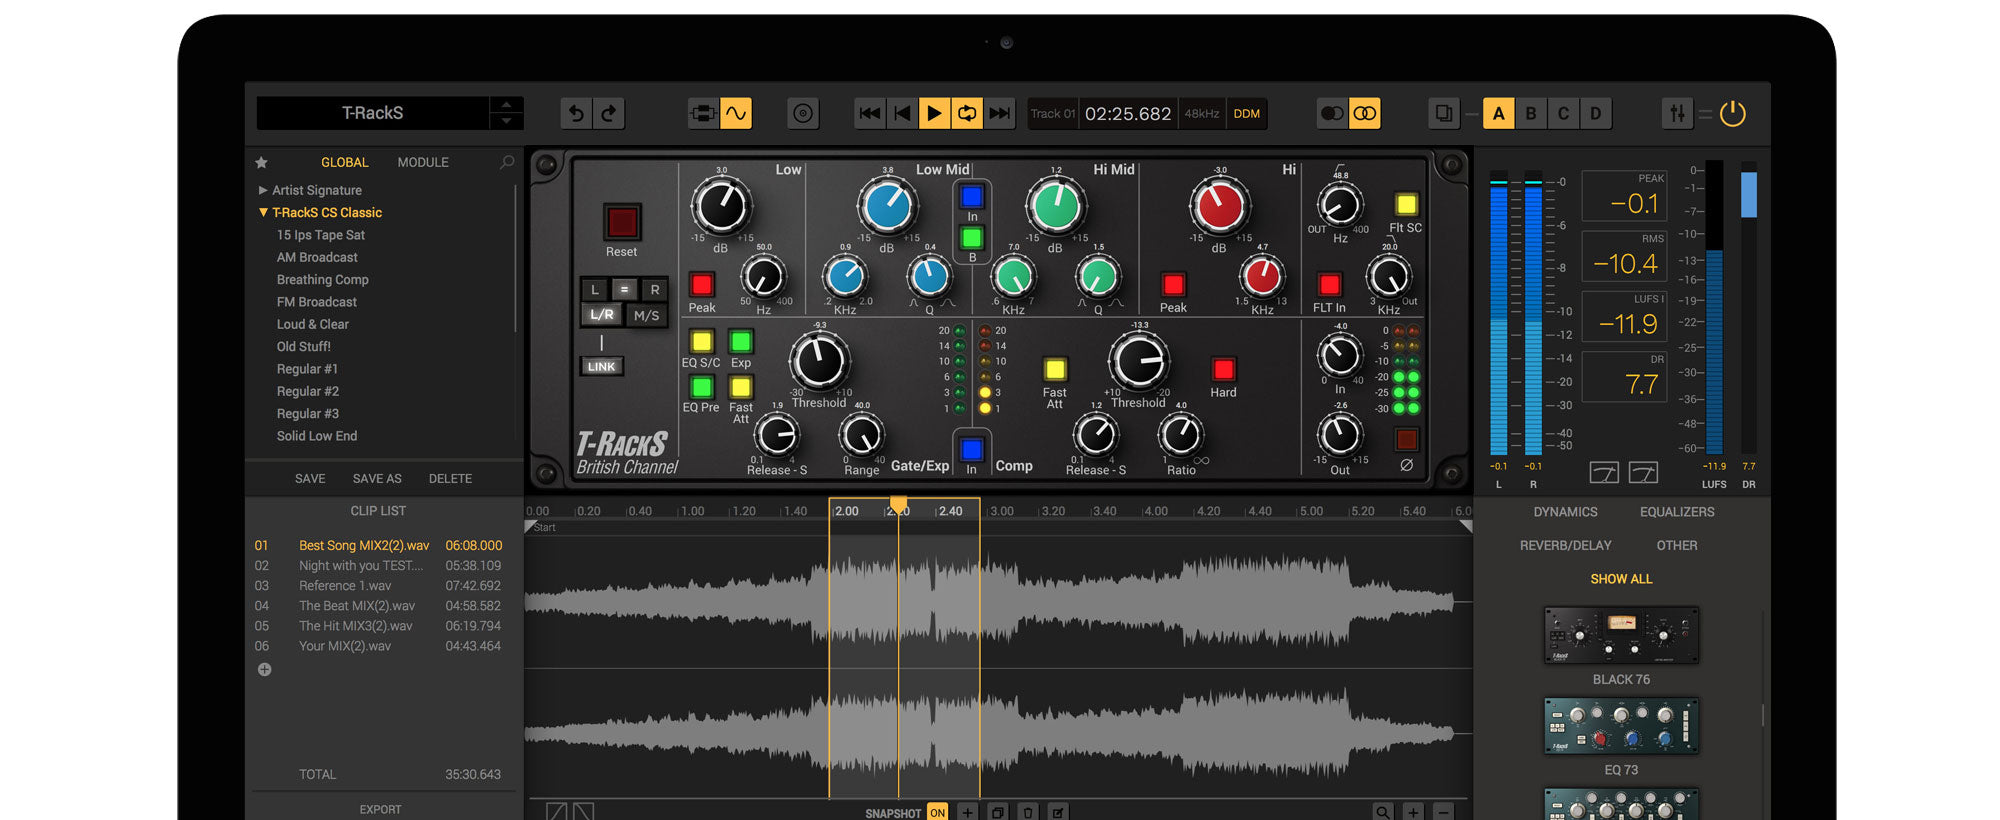
Task: Click the copy preset slot icon
Action: click(1444, 114)
